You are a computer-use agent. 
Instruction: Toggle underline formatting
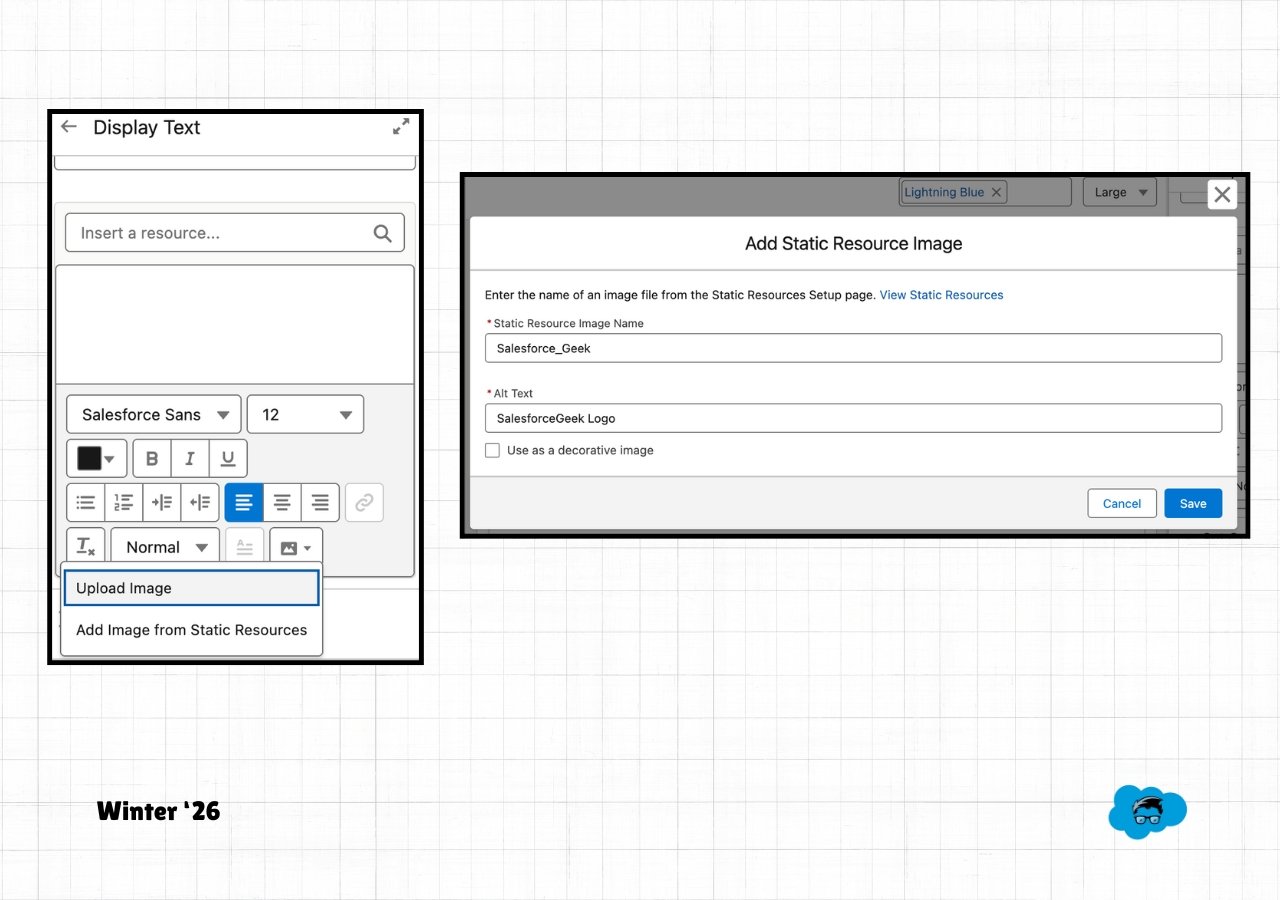point(228,458)
